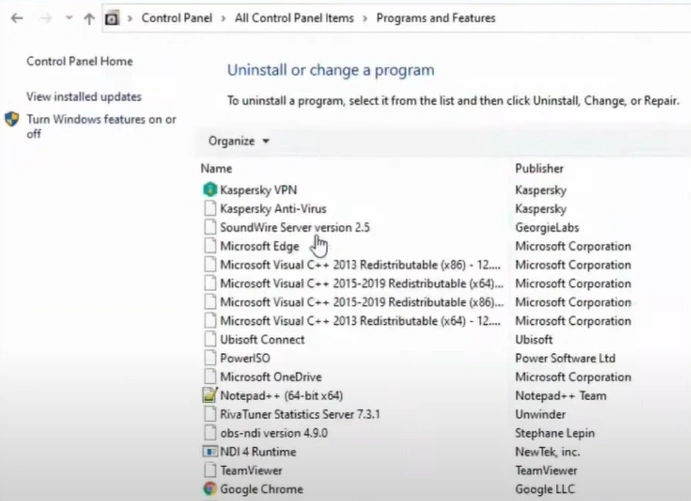
Task: Open Control Panel Home link
Action: 79,61
